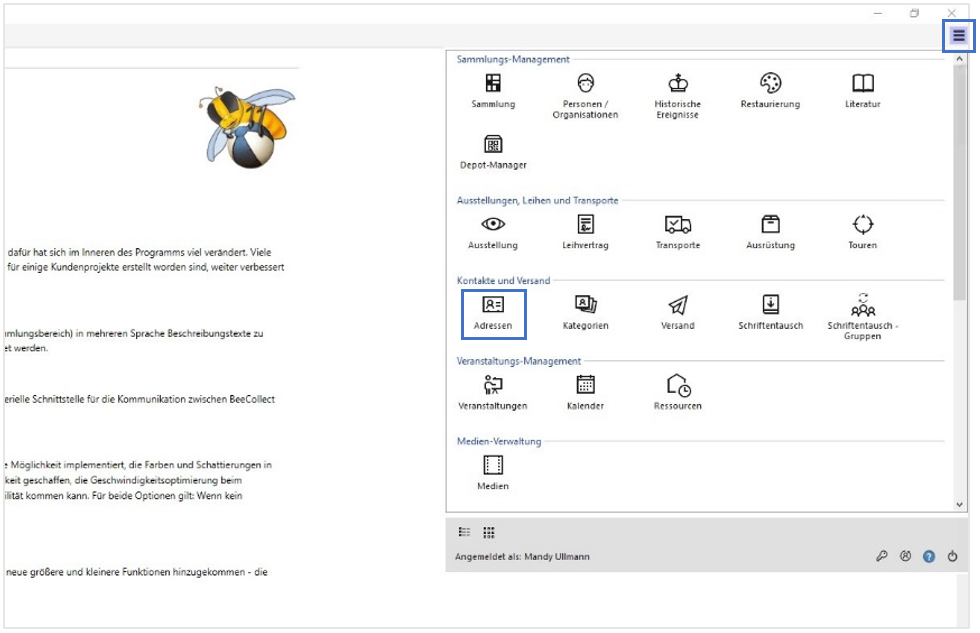Open the Kalender module
This screenshot has width=980, height=633.
coord(585,391)
